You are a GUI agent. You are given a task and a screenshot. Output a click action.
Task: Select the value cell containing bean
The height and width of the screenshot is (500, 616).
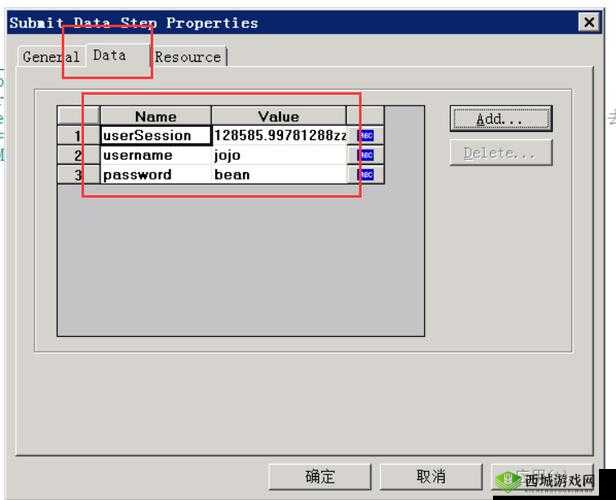click(278, 175)
